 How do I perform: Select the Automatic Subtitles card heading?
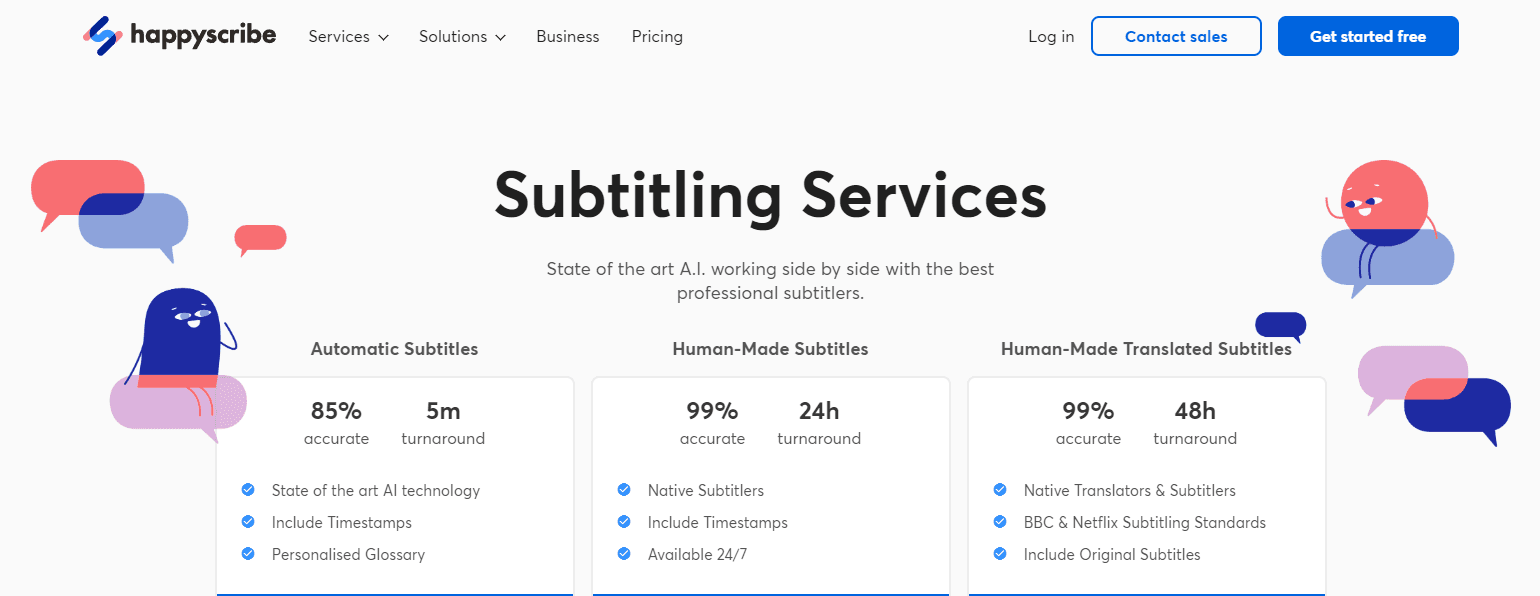[x=394, y=349]
